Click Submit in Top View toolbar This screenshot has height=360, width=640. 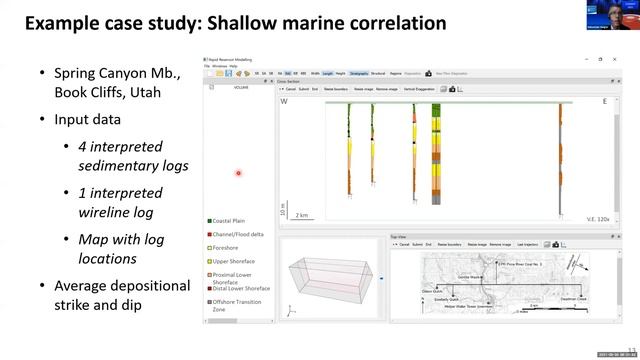pyautogui.click(x=417, y=244)
